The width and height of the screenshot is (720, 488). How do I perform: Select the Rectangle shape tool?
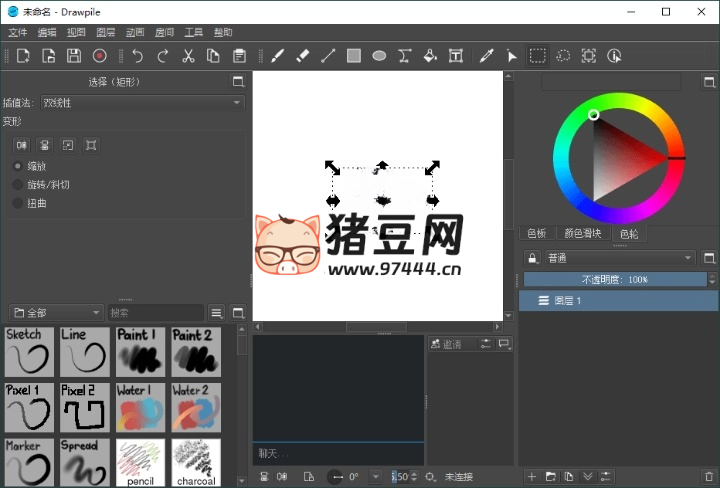coord(354,56)
